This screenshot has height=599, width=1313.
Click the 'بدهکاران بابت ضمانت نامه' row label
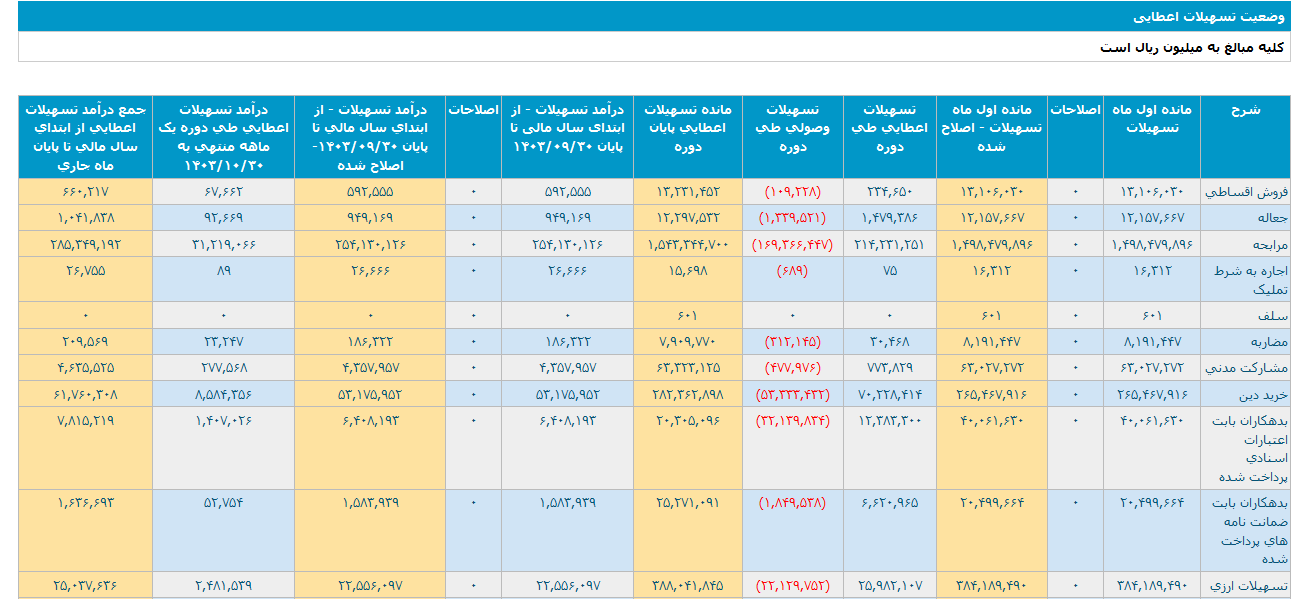click(x=1246, y=530)
